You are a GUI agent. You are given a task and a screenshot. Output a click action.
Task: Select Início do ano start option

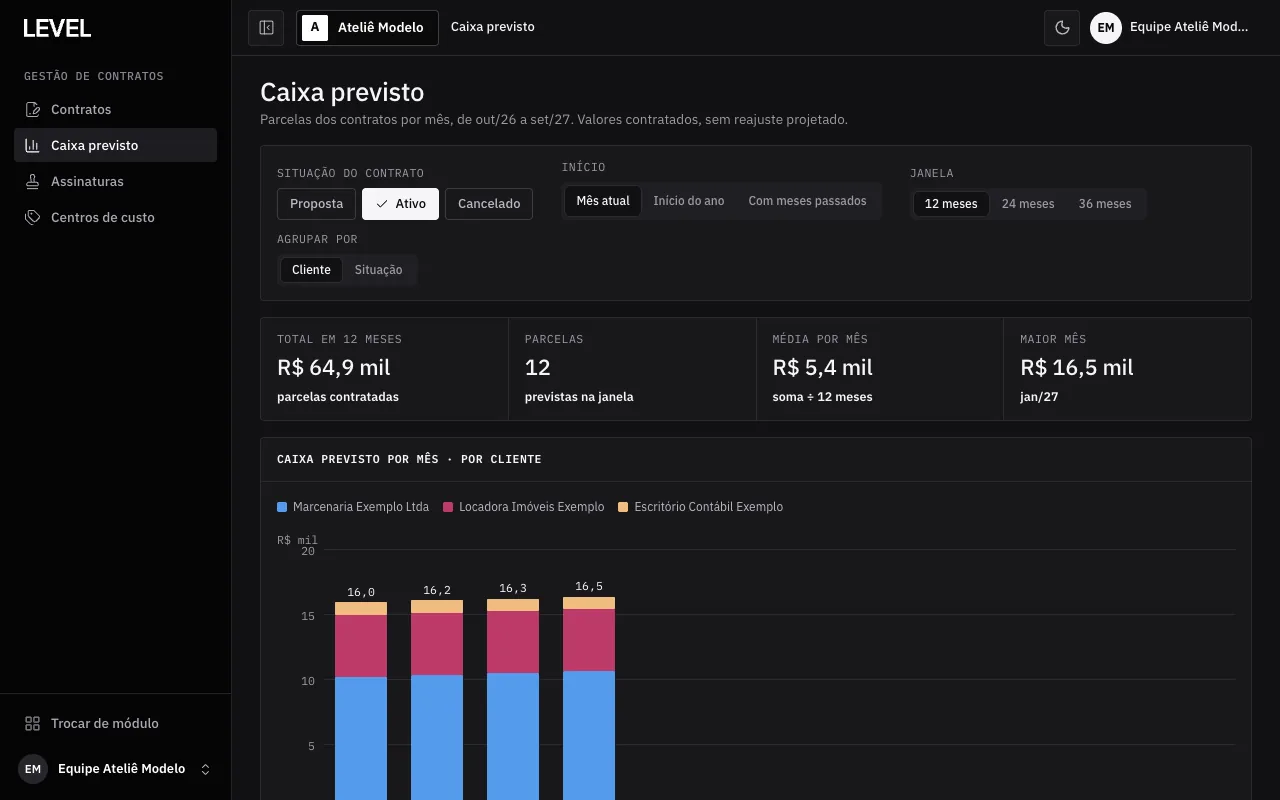tap(689, 201)
